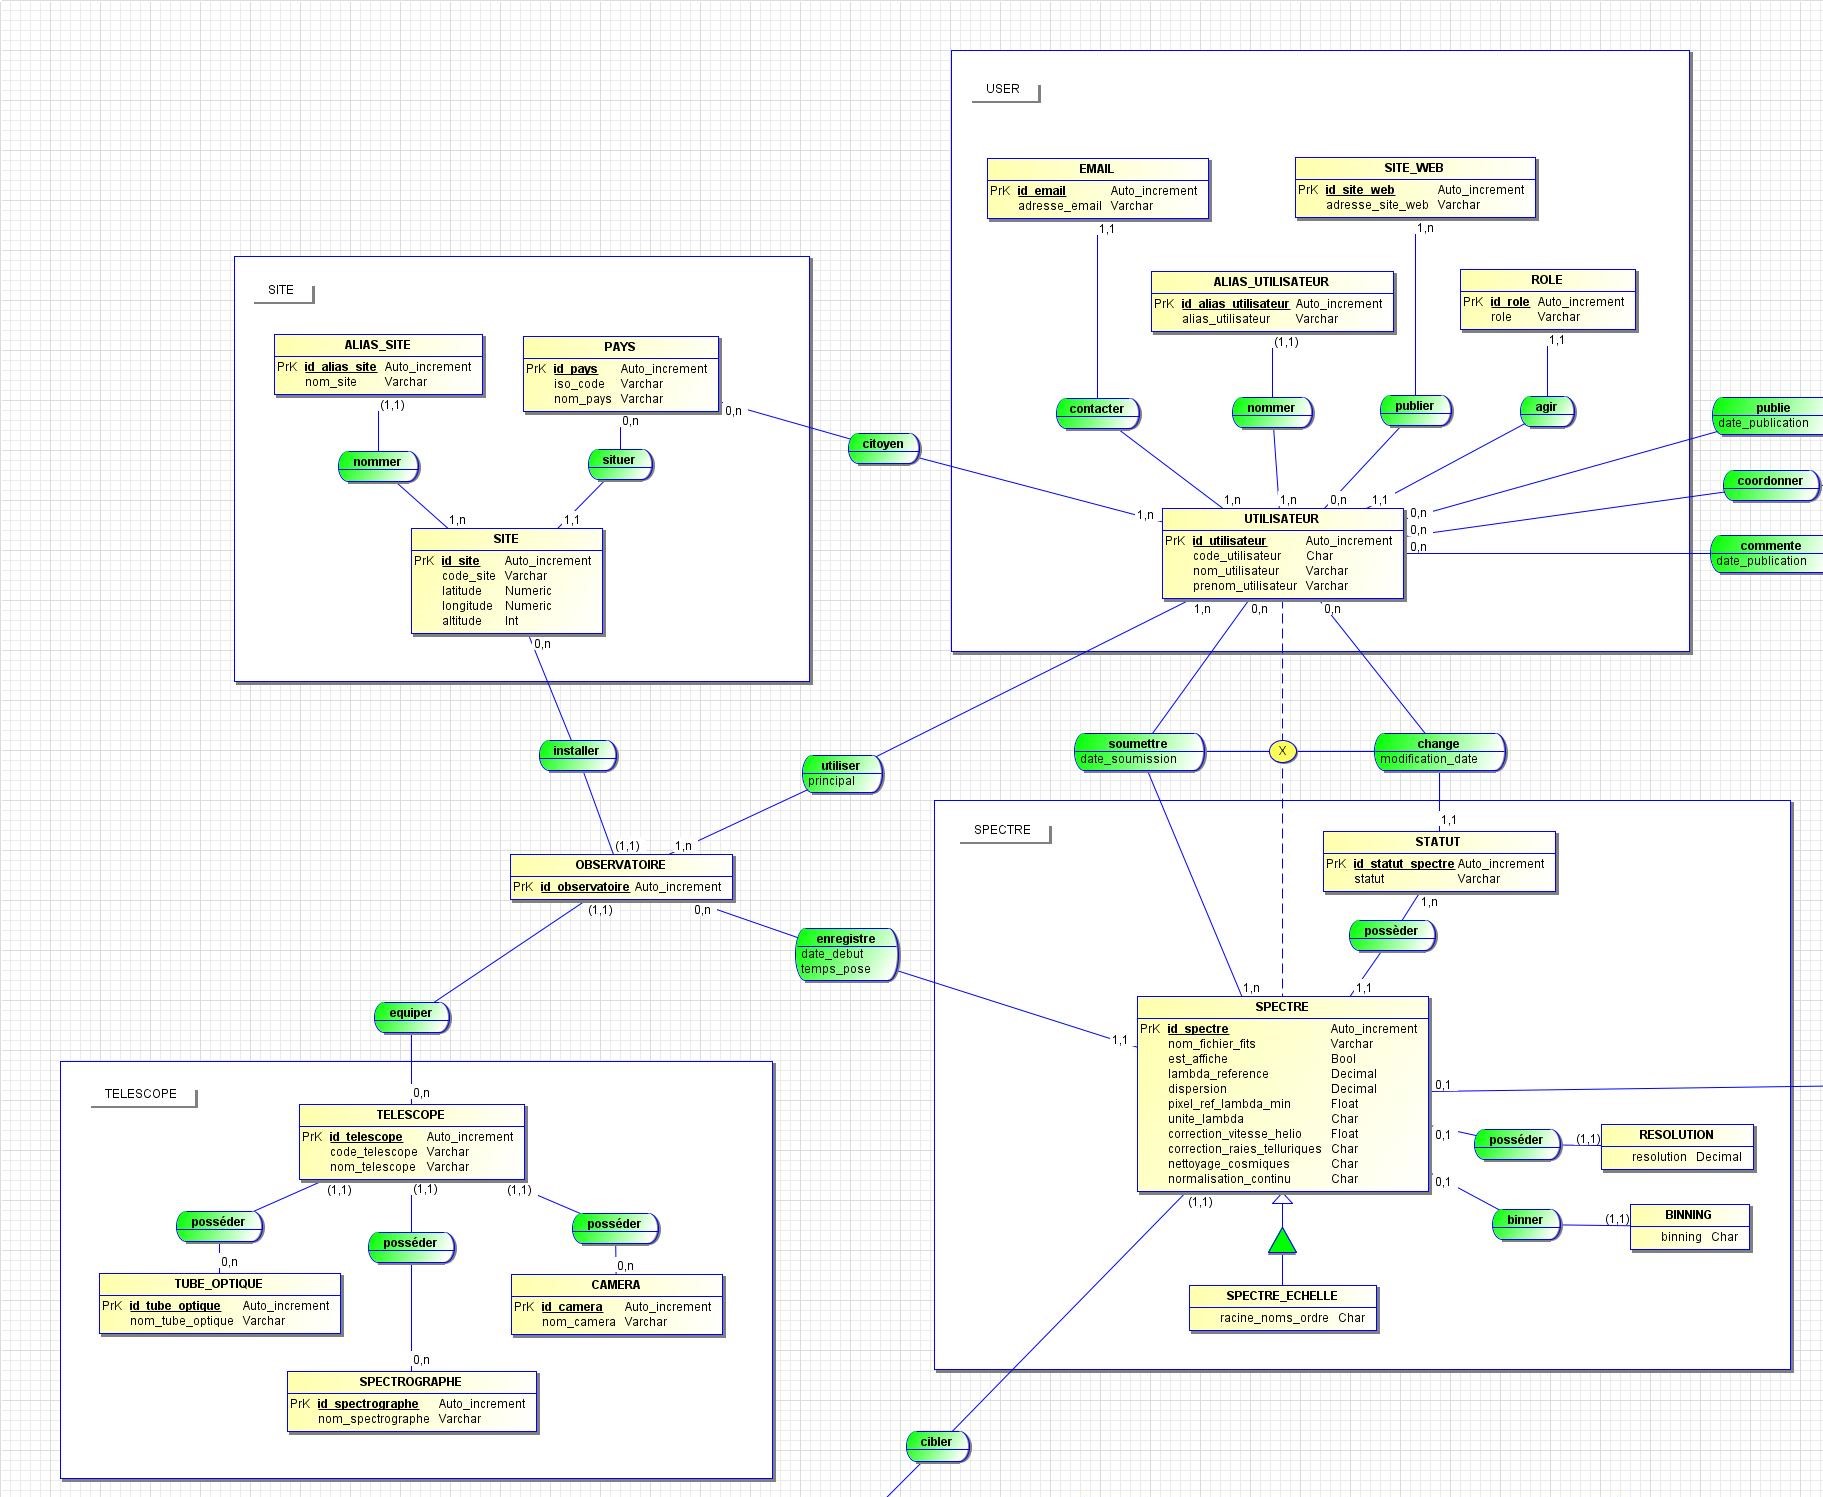This screenshot has width=1823, height=1497.
Task: Click the PAYS entity header
Action: pyautogui.click(x=620, y=347)
